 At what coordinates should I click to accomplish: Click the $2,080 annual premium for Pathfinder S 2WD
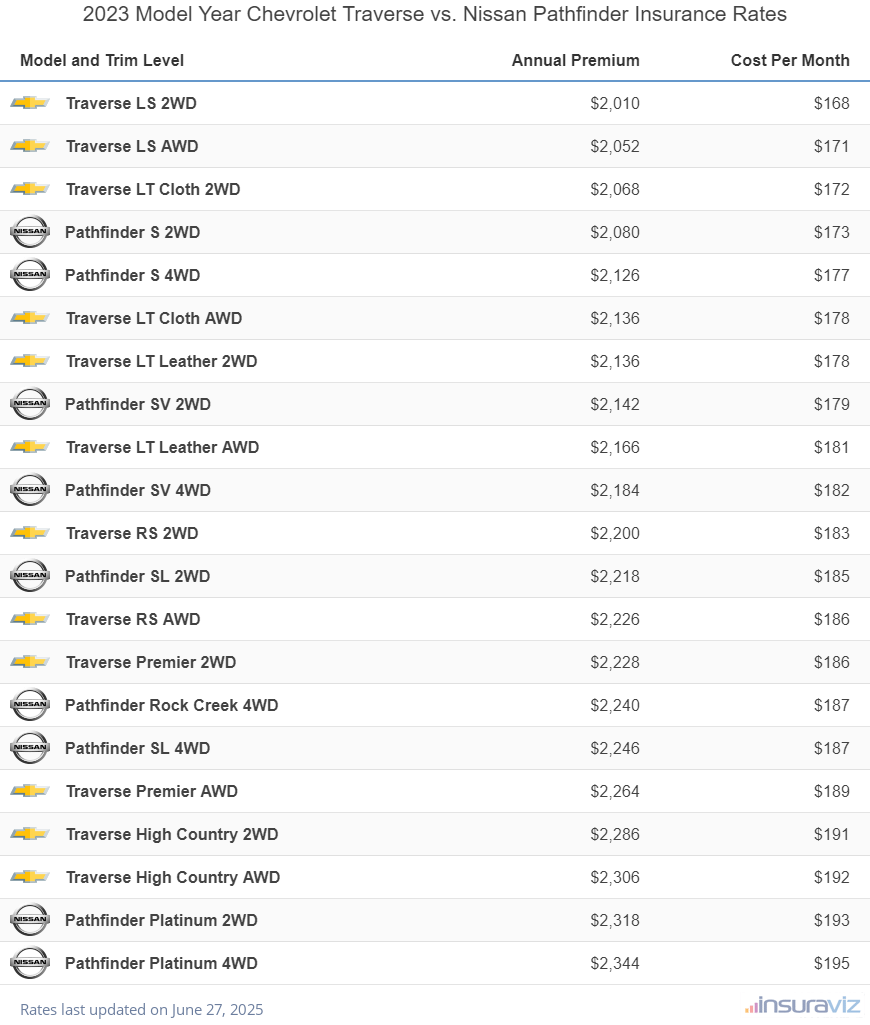[614, 232]
